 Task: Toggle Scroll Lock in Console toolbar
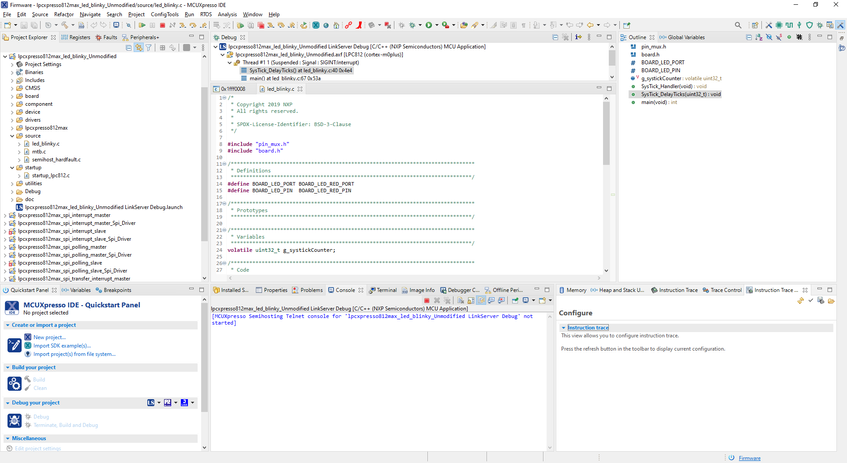click(x=471, y=300)
